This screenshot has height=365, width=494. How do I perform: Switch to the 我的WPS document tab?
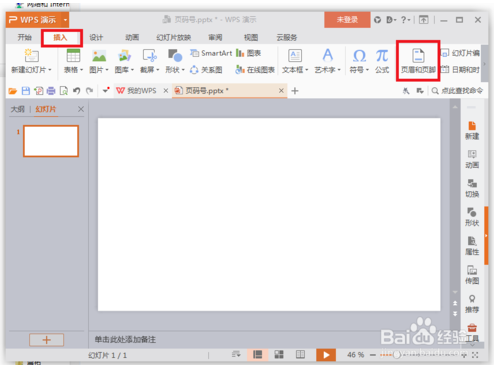(x=137, y=91)
